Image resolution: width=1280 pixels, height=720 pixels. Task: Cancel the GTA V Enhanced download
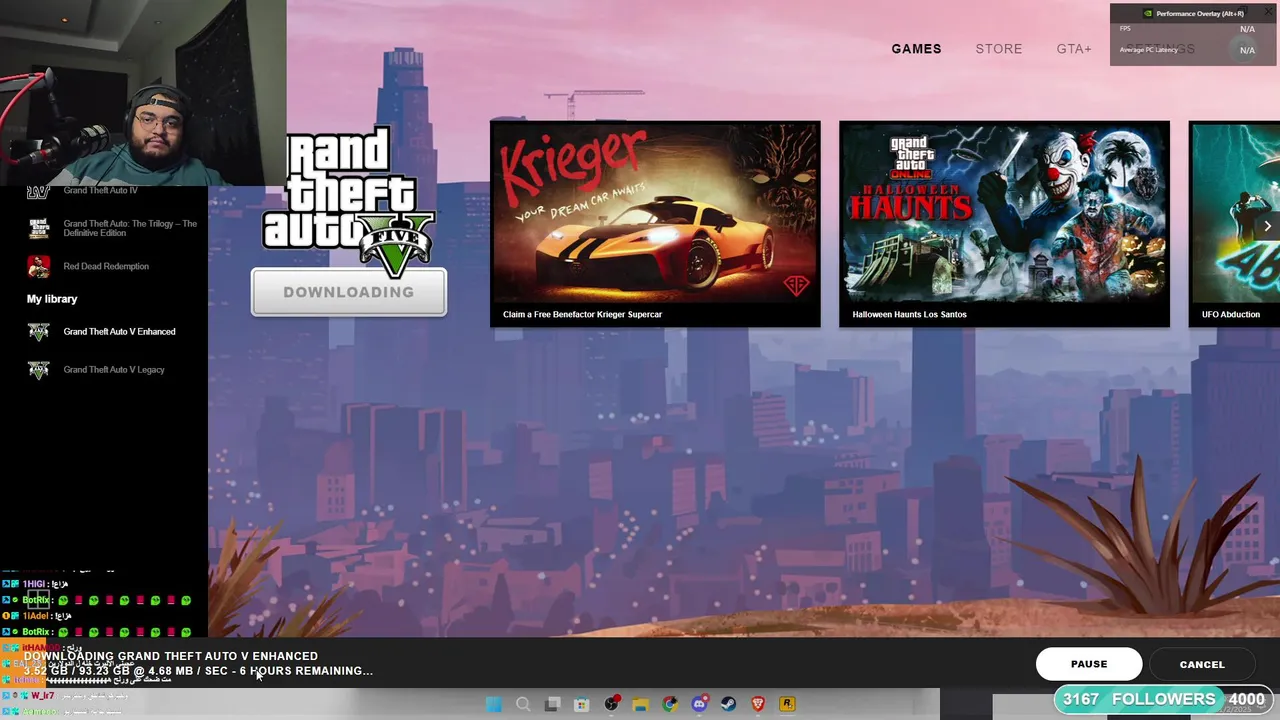click(x=1202, y=664)
